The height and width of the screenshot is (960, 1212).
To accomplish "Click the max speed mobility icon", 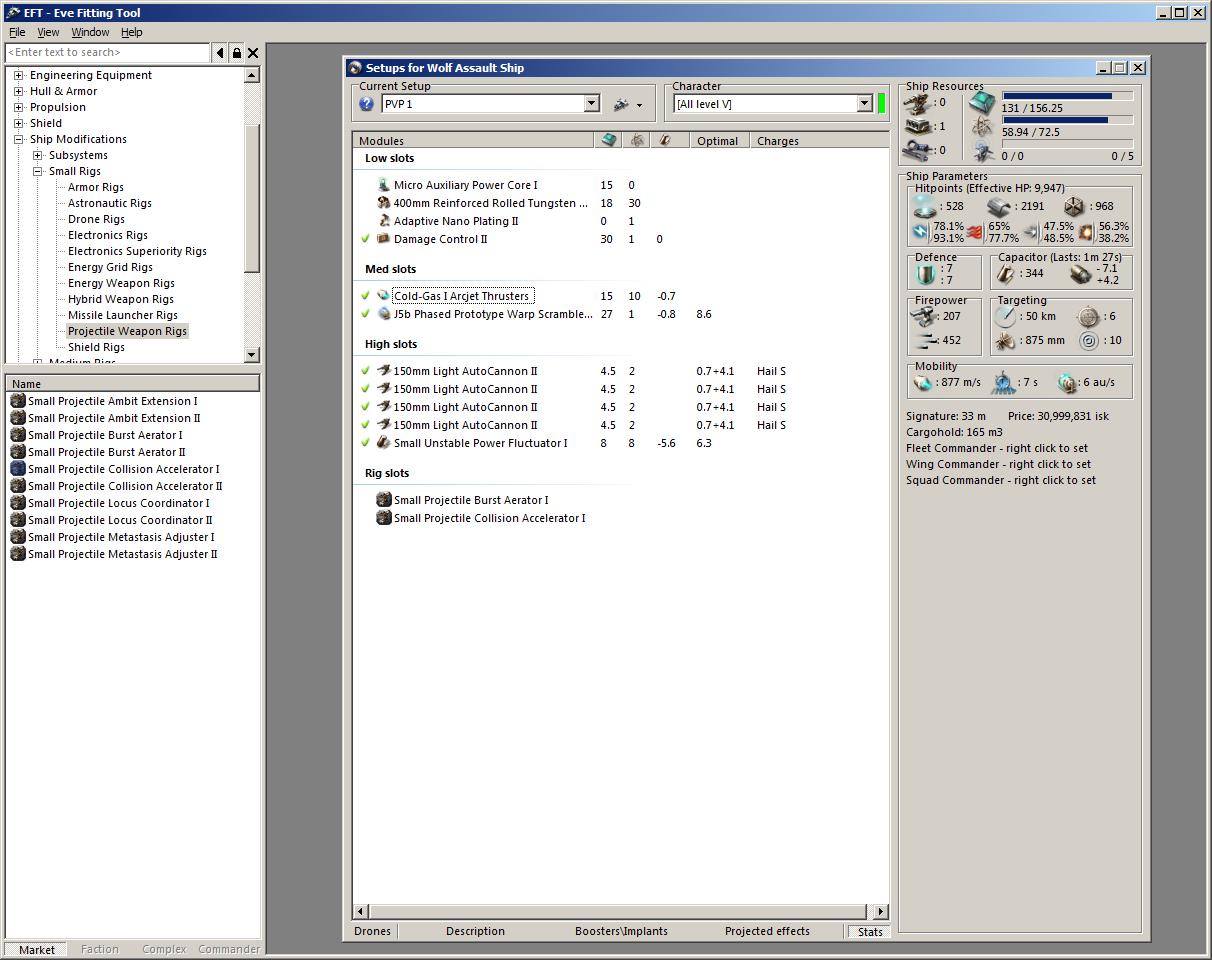I will (924, 382).
